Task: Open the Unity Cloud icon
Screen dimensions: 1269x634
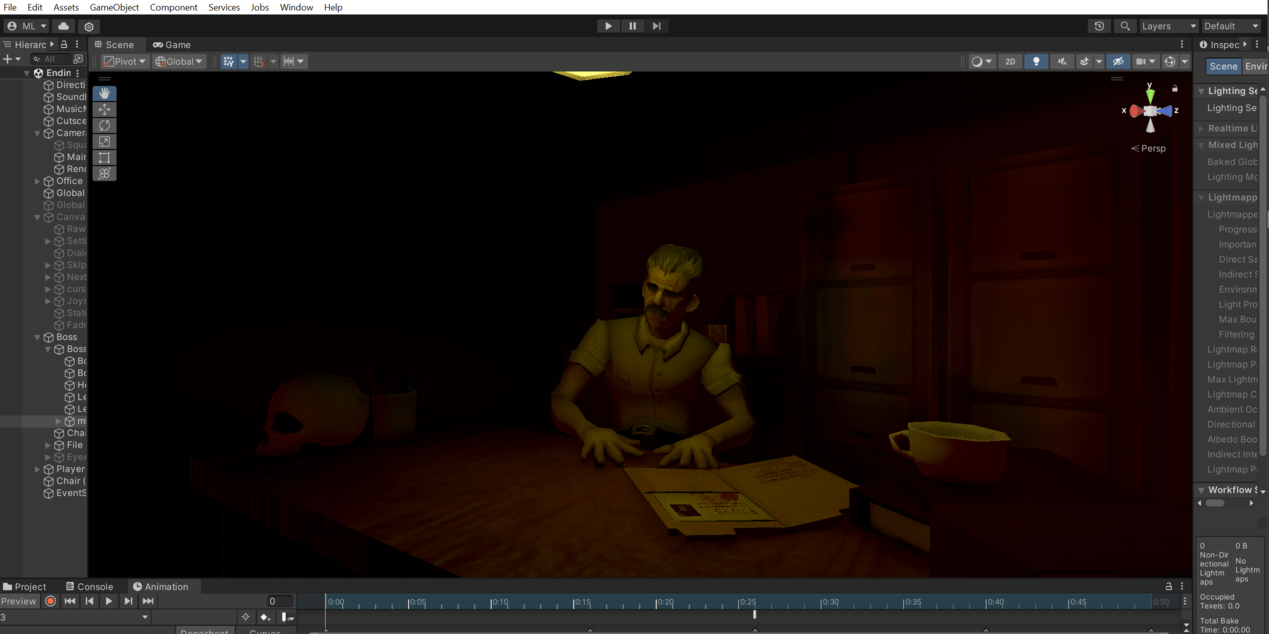Action: click(64, 26)
